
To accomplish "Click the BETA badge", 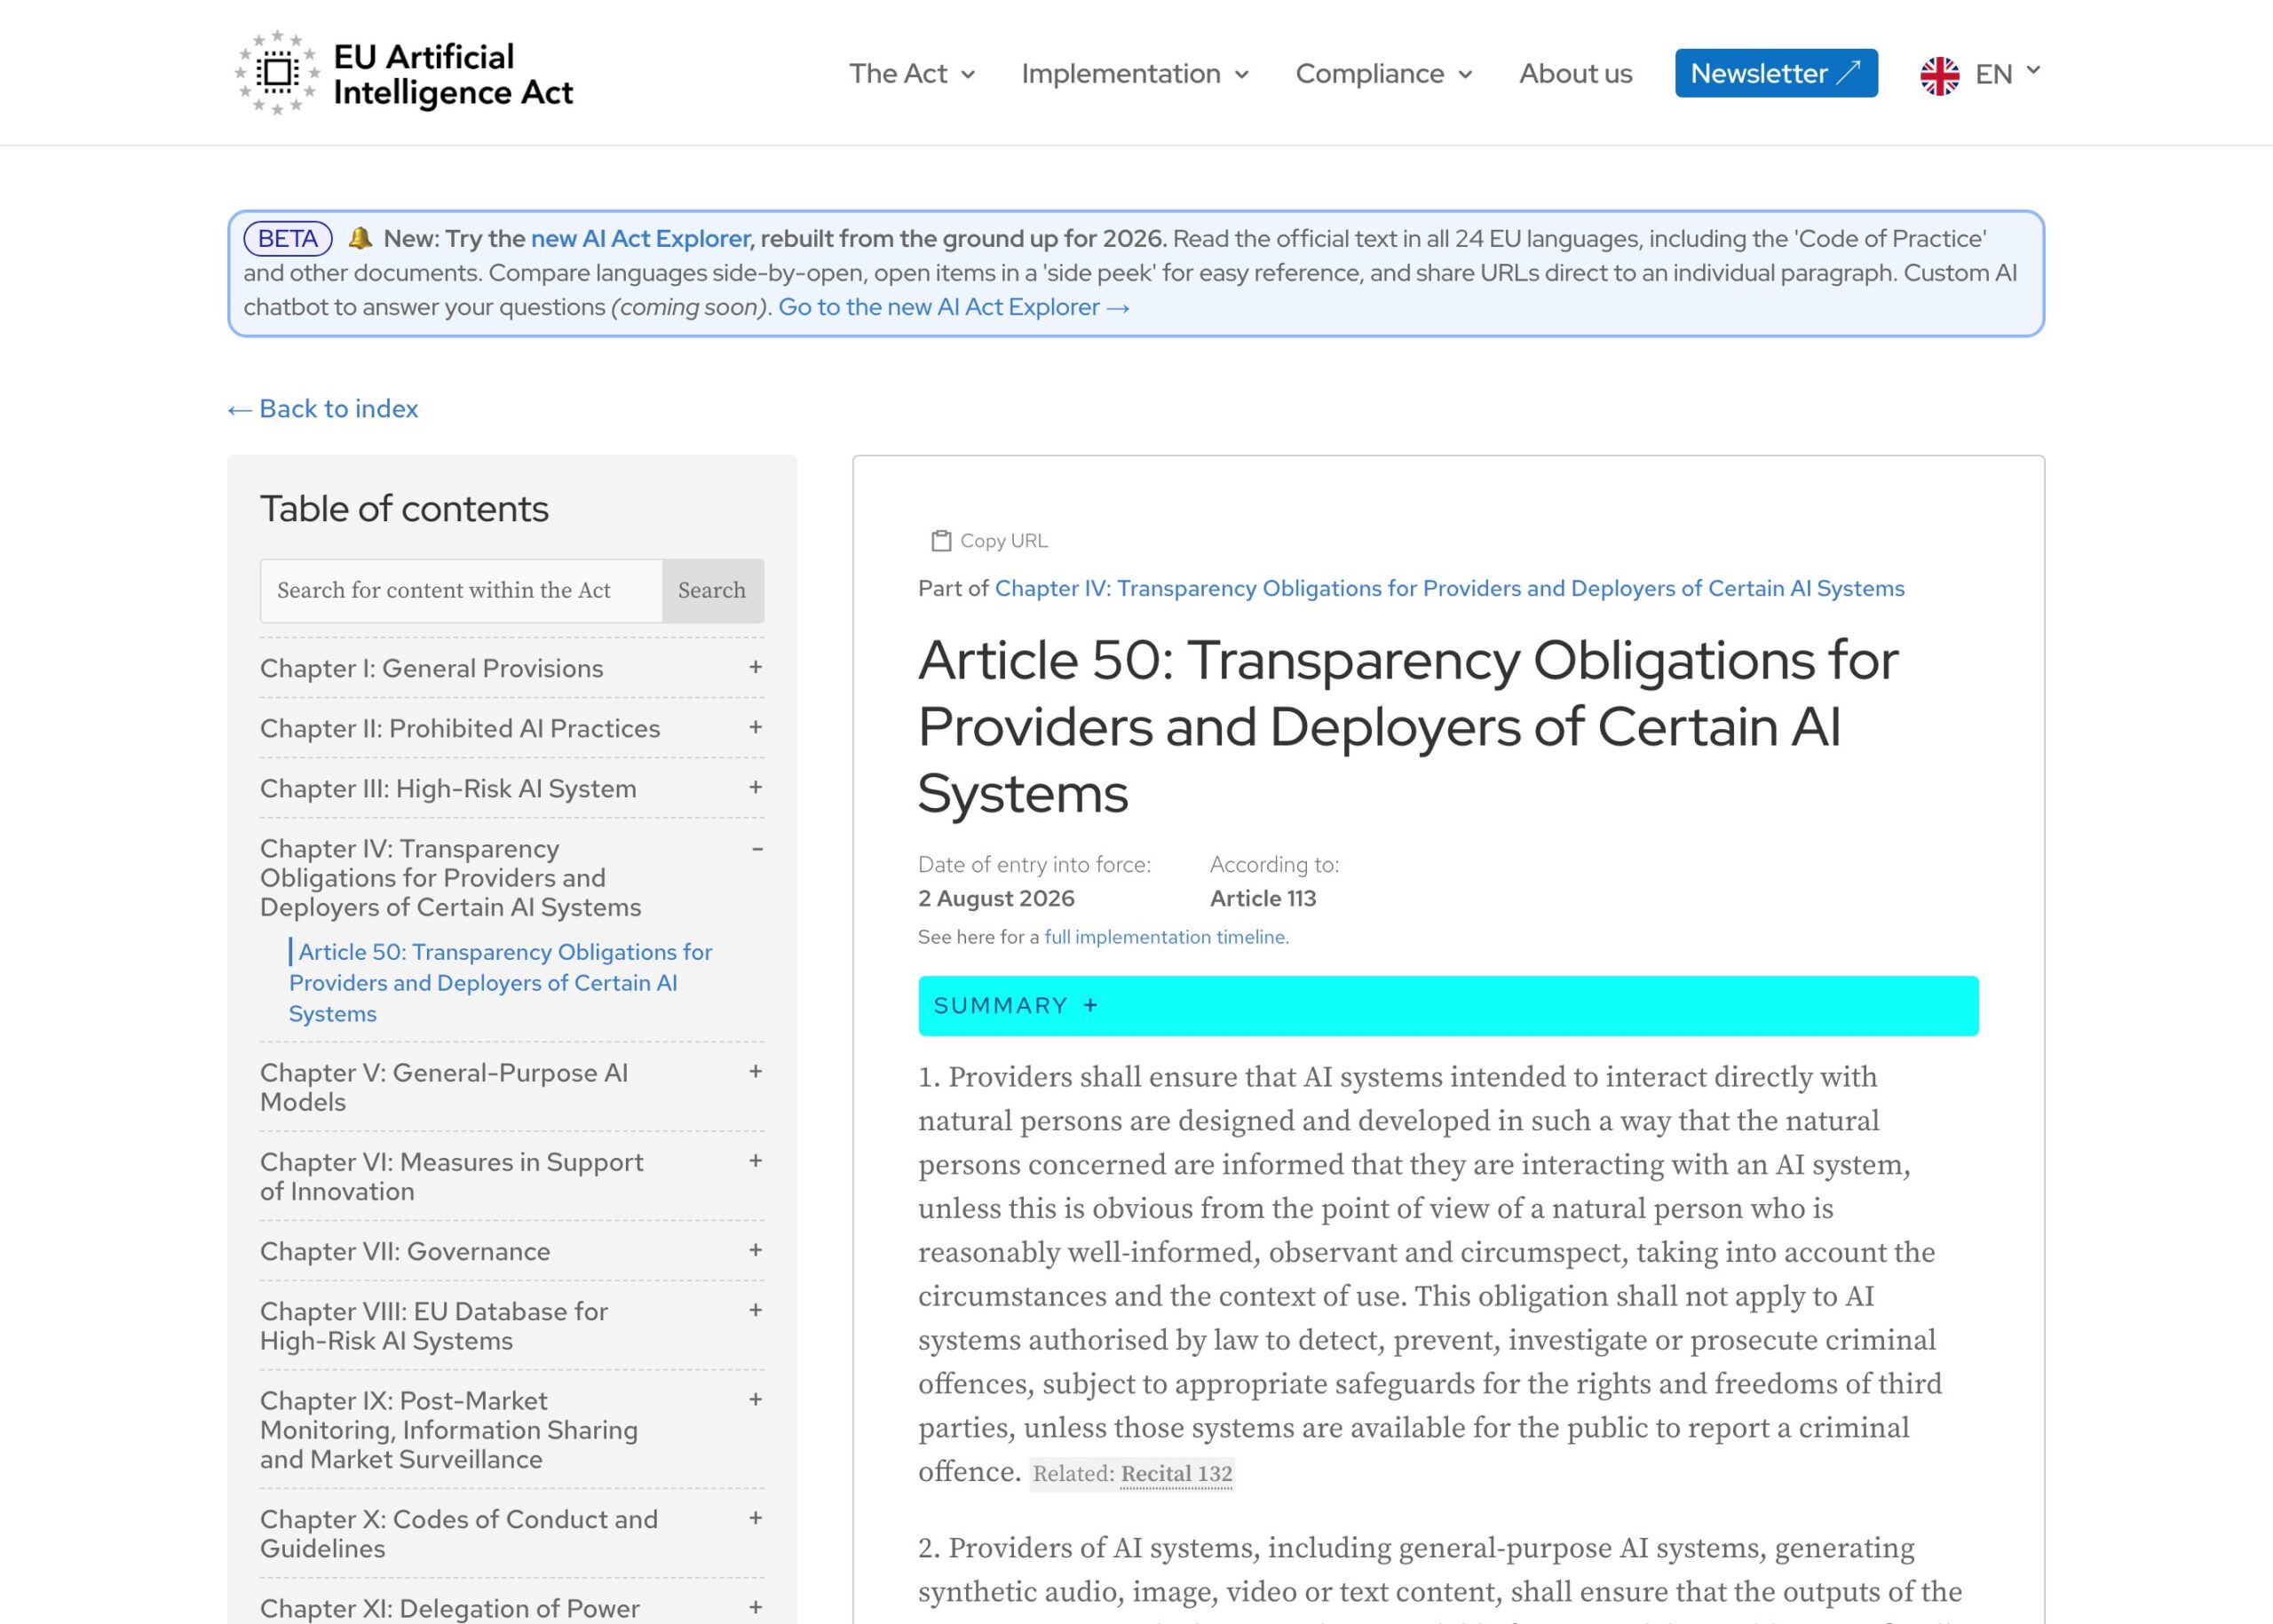I will pos(288,239).
